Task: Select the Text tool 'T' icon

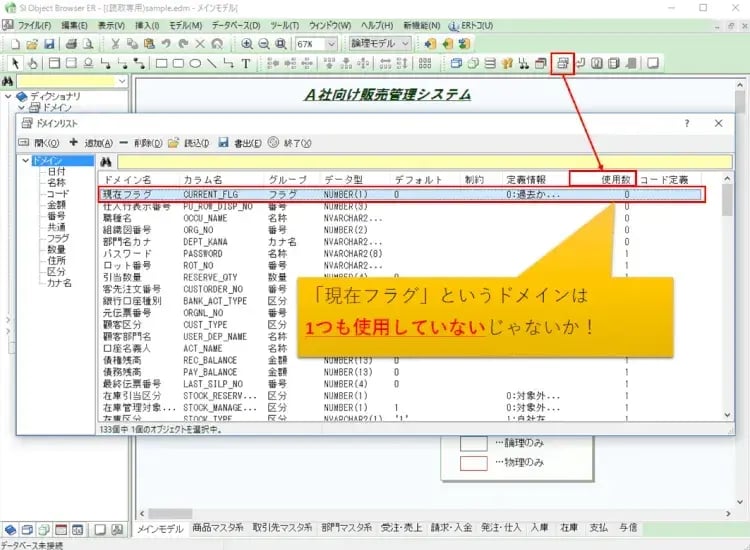Action: click(x=246, y=64)
